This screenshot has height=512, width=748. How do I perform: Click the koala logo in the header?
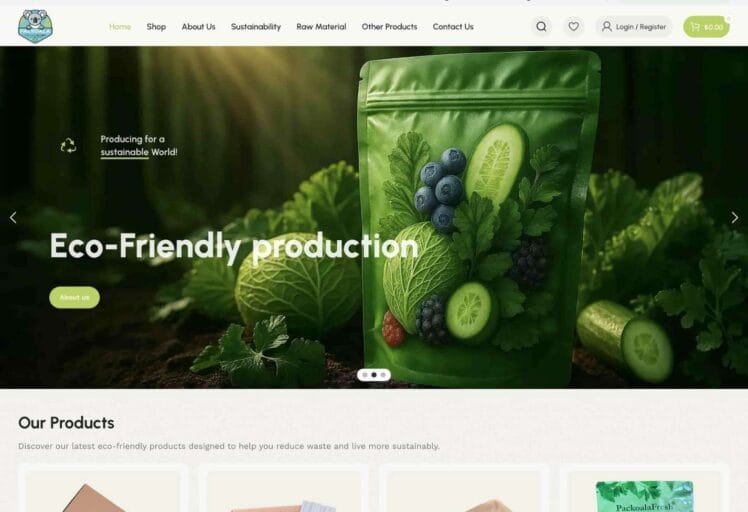[35, 26]
